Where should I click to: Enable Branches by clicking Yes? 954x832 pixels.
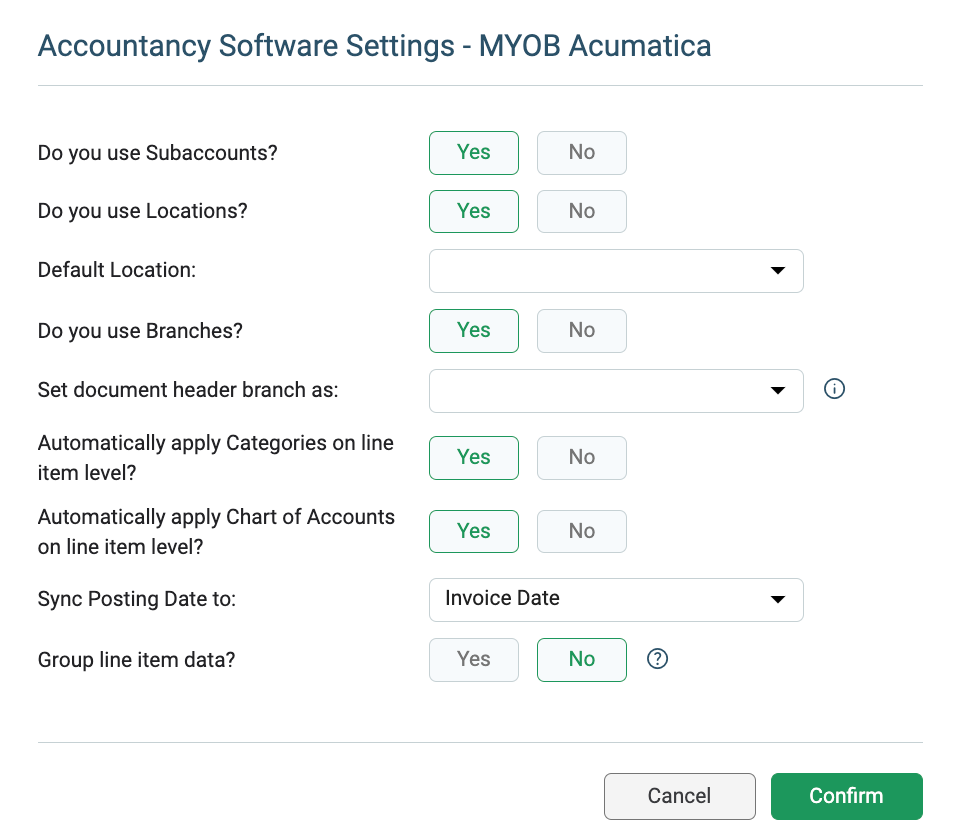473,330
